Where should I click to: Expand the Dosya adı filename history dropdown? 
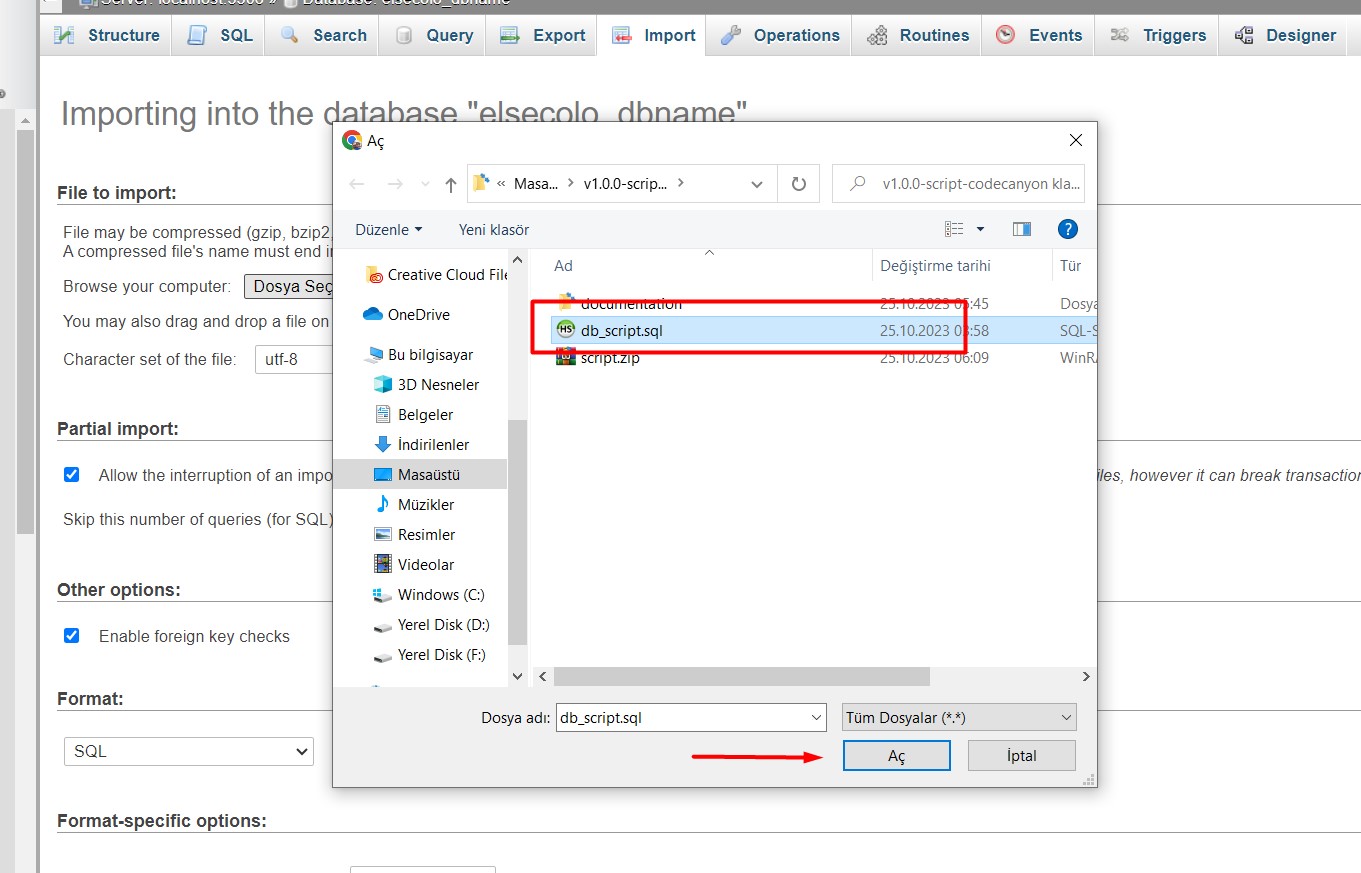point(816,717)
